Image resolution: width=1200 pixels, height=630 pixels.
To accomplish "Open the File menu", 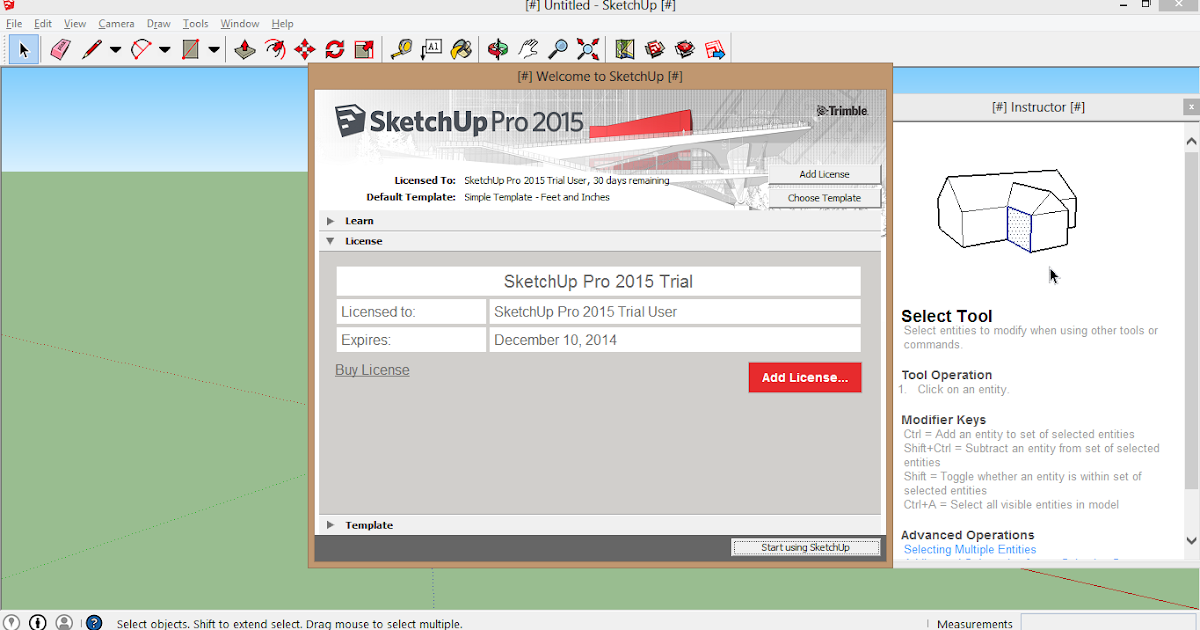I will 14,23.
